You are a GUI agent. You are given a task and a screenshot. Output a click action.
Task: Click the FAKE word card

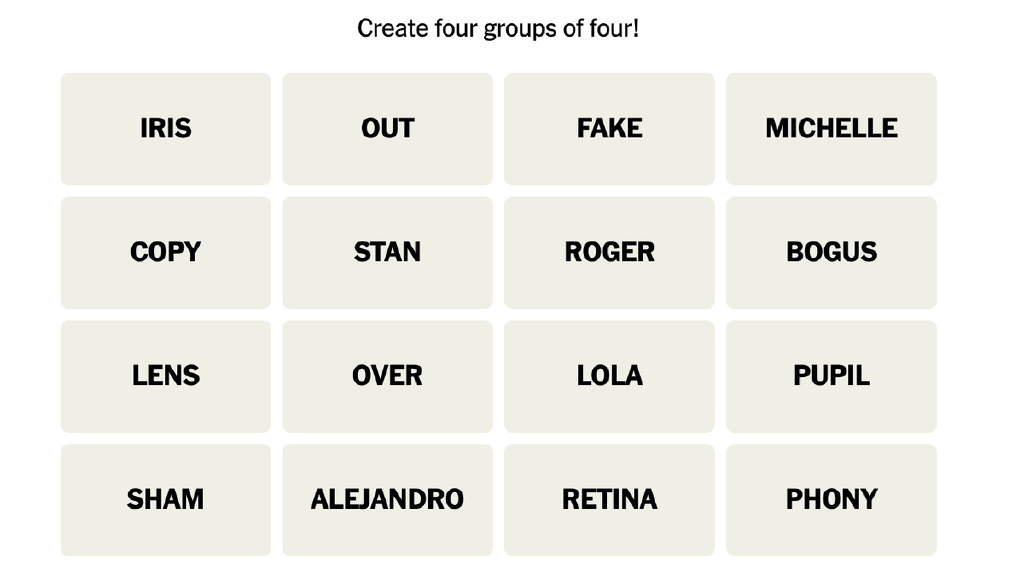tap(609, 129)
